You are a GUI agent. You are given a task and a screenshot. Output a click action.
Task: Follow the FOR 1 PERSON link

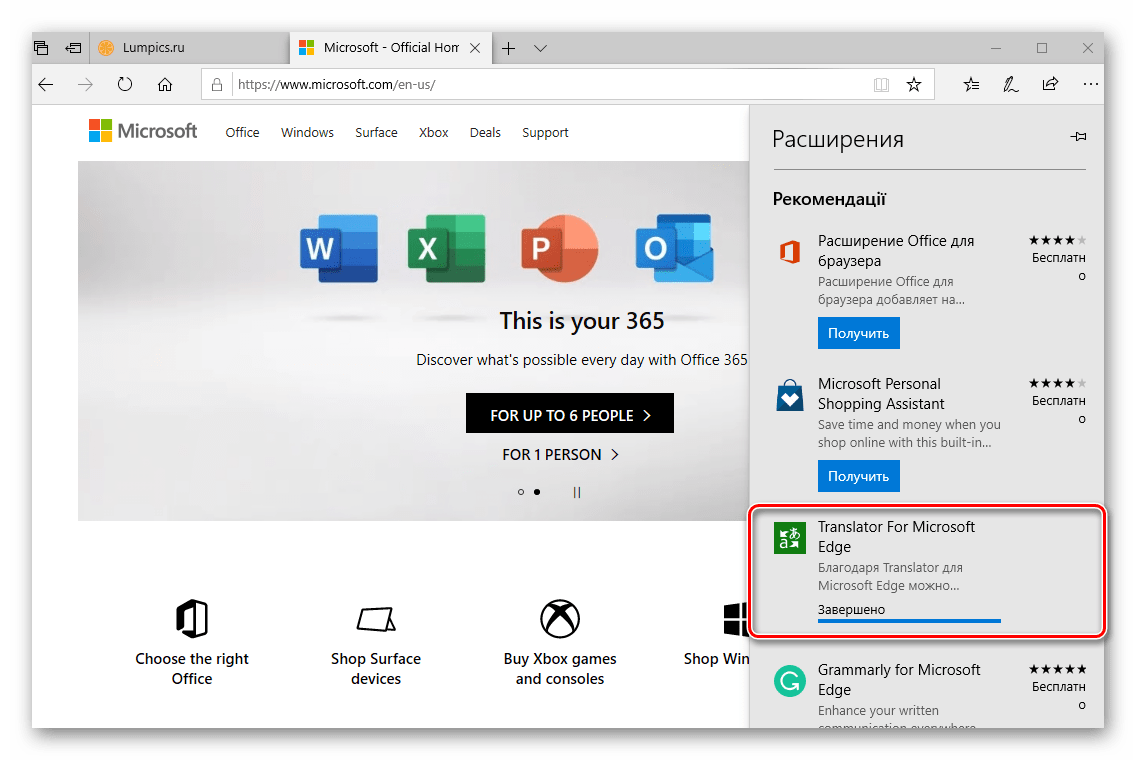tap(560, 455)
